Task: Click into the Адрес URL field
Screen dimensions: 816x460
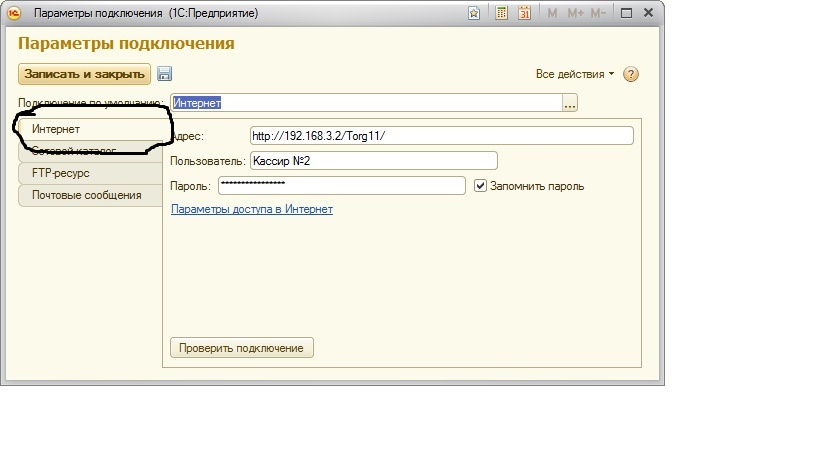Action: point(440,136)
